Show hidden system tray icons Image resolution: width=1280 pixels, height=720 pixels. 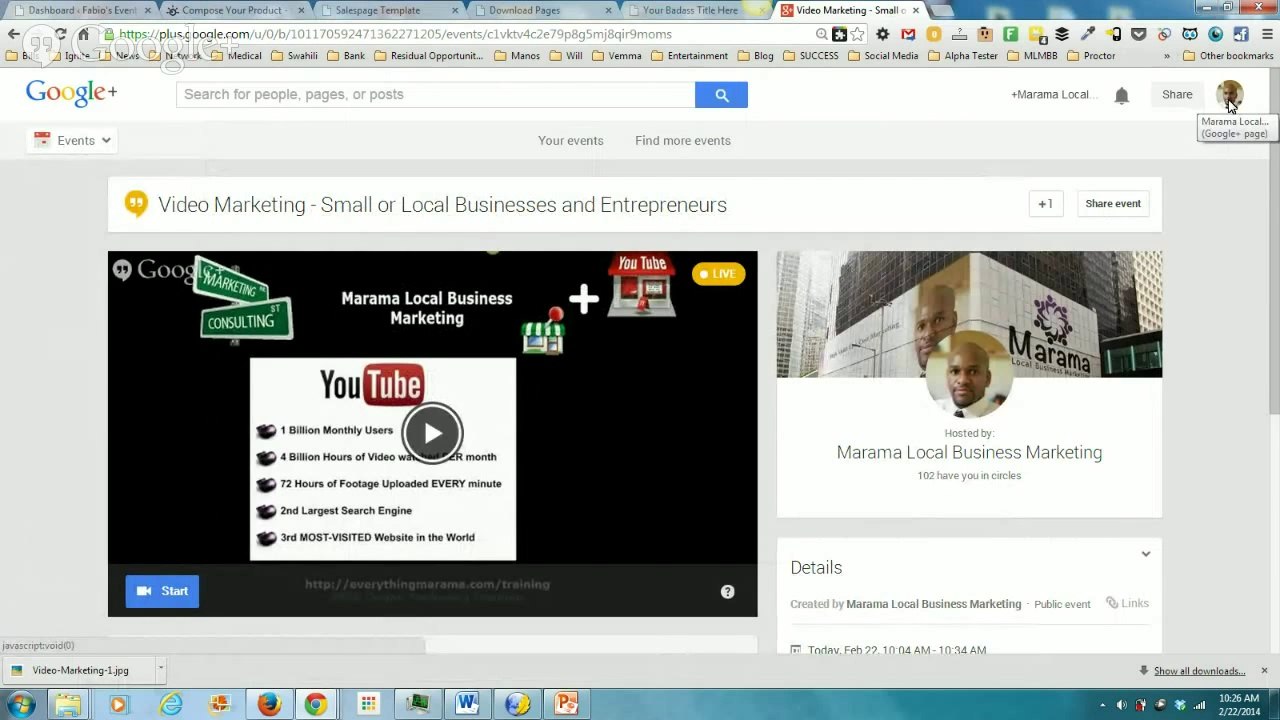point(1103,704)
